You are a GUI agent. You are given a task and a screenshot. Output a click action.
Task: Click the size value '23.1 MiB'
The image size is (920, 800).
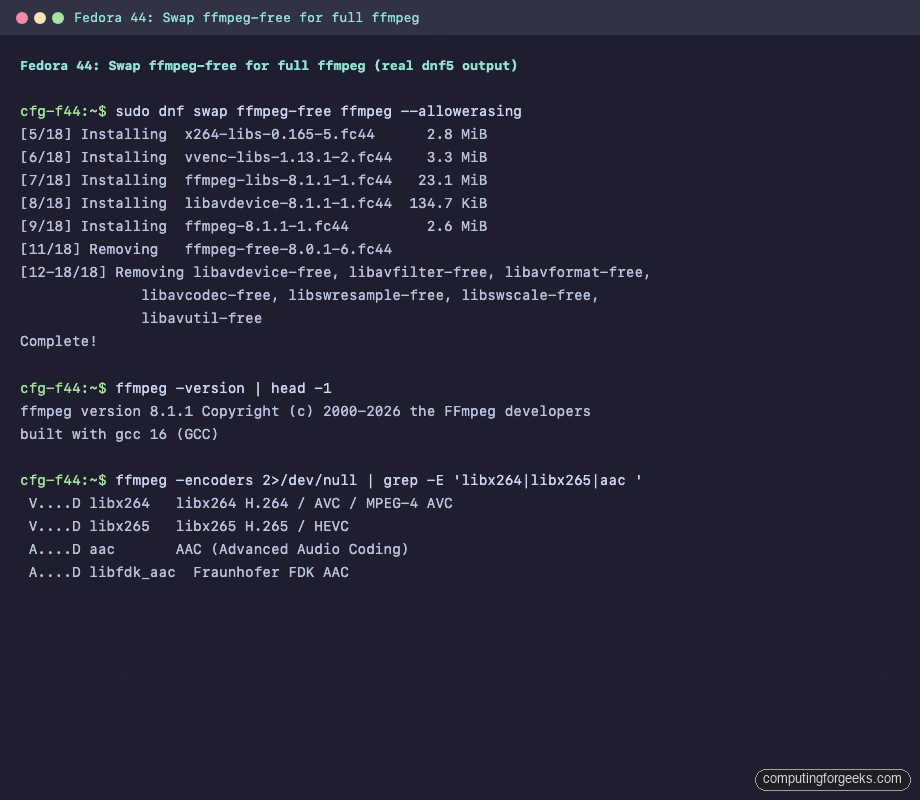click(452, 180)
